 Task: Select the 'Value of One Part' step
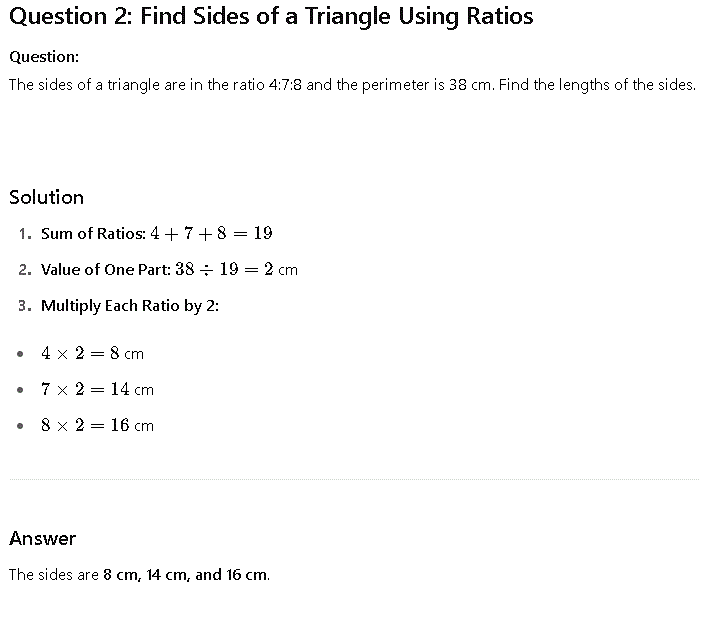click(x=106, y=270)
